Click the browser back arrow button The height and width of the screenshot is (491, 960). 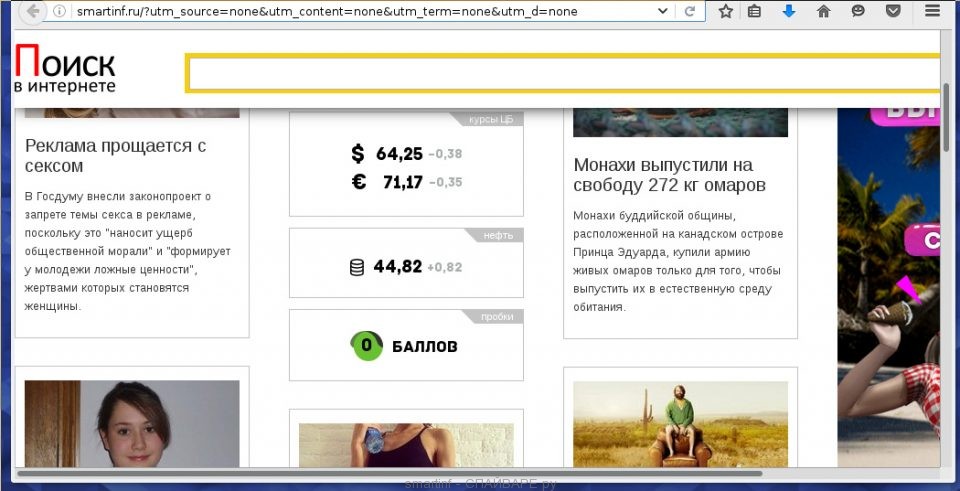pos(32,11)
